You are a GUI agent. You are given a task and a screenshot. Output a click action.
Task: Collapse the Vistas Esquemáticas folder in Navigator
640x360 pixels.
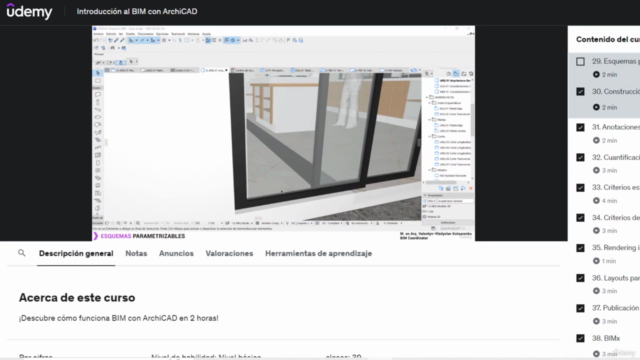pos(430,103)
